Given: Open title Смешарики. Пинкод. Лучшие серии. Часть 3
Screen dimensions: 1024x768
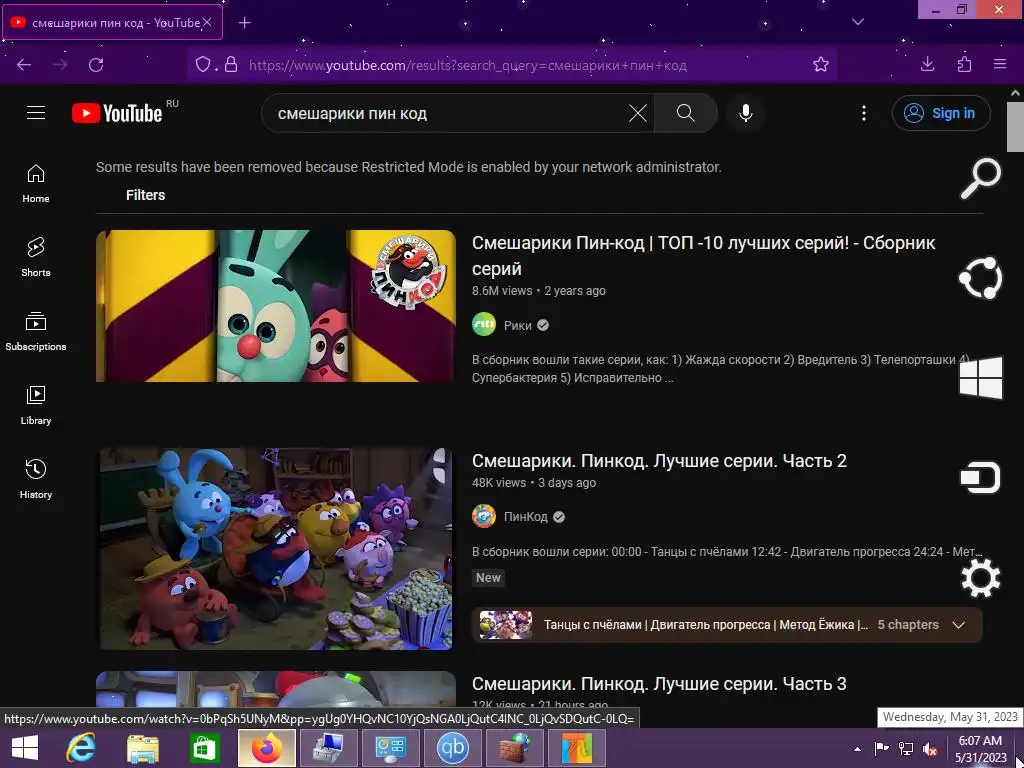Looking at the screenshot, I should pyautogui.click(x=659, y=684).
